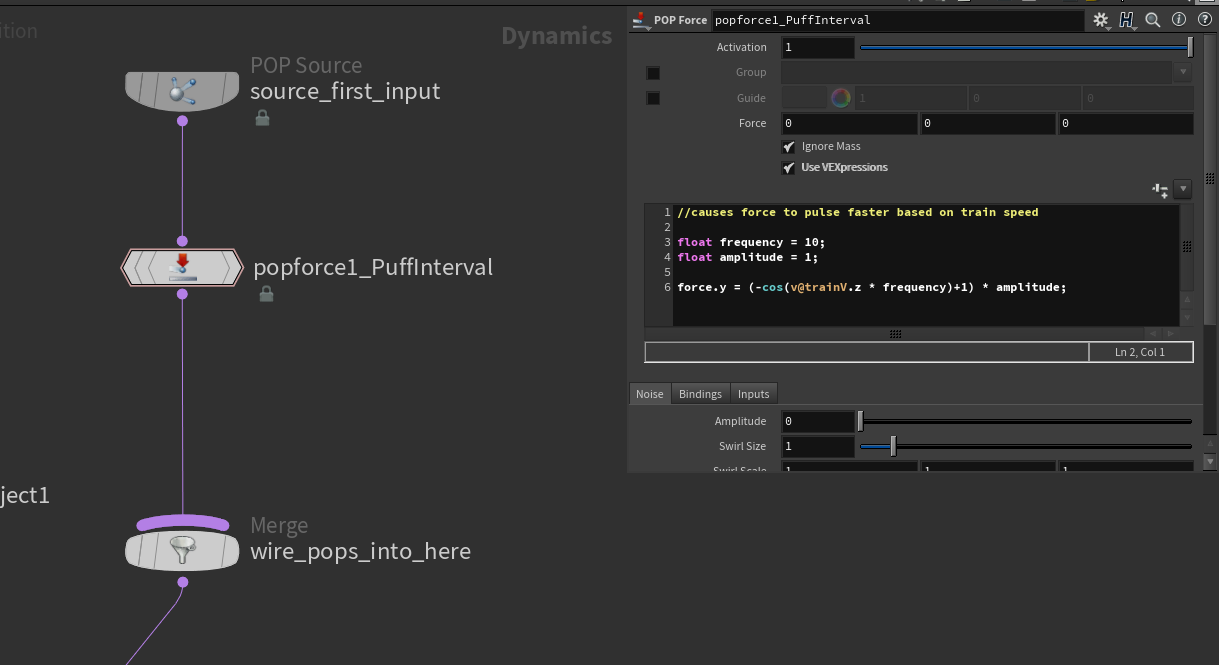Click the second Force value field
This screenshot has height=665, width=1219.
coord(988,124)
